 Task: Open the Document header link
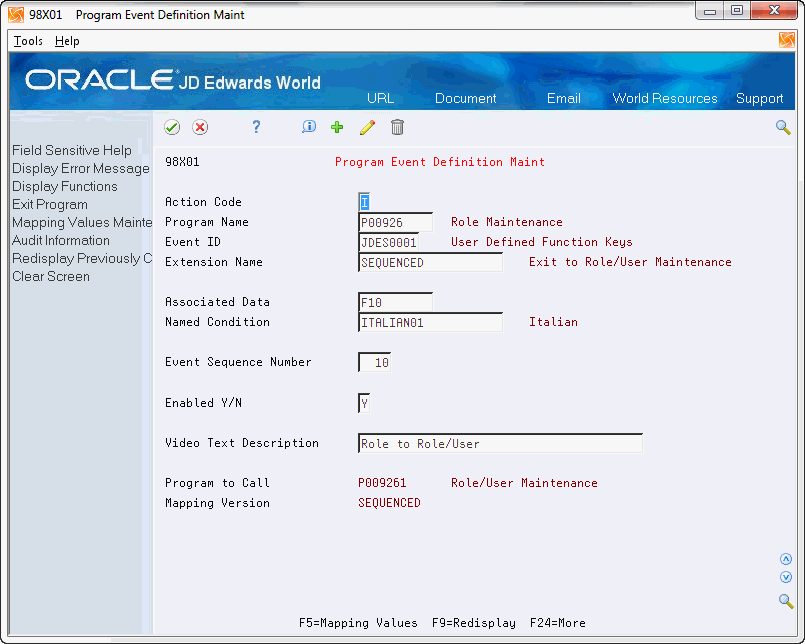pos(466,98)
